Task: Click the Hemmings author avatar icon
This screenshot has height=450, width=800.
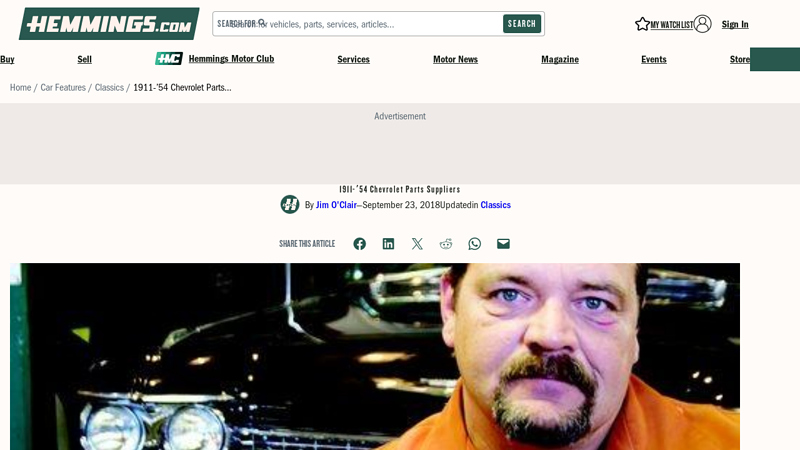Action: pyautogui.click(x=290, y=205)
